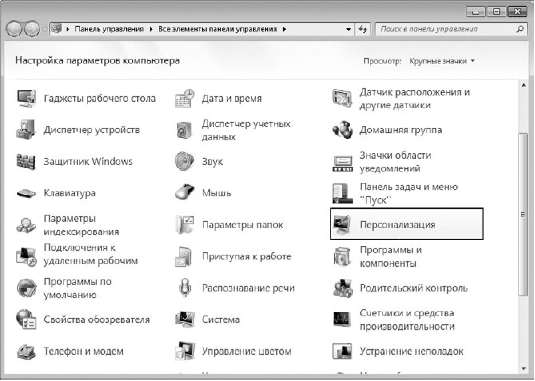
Task: Open the Дата и время label link
Action: click(232, 99)
